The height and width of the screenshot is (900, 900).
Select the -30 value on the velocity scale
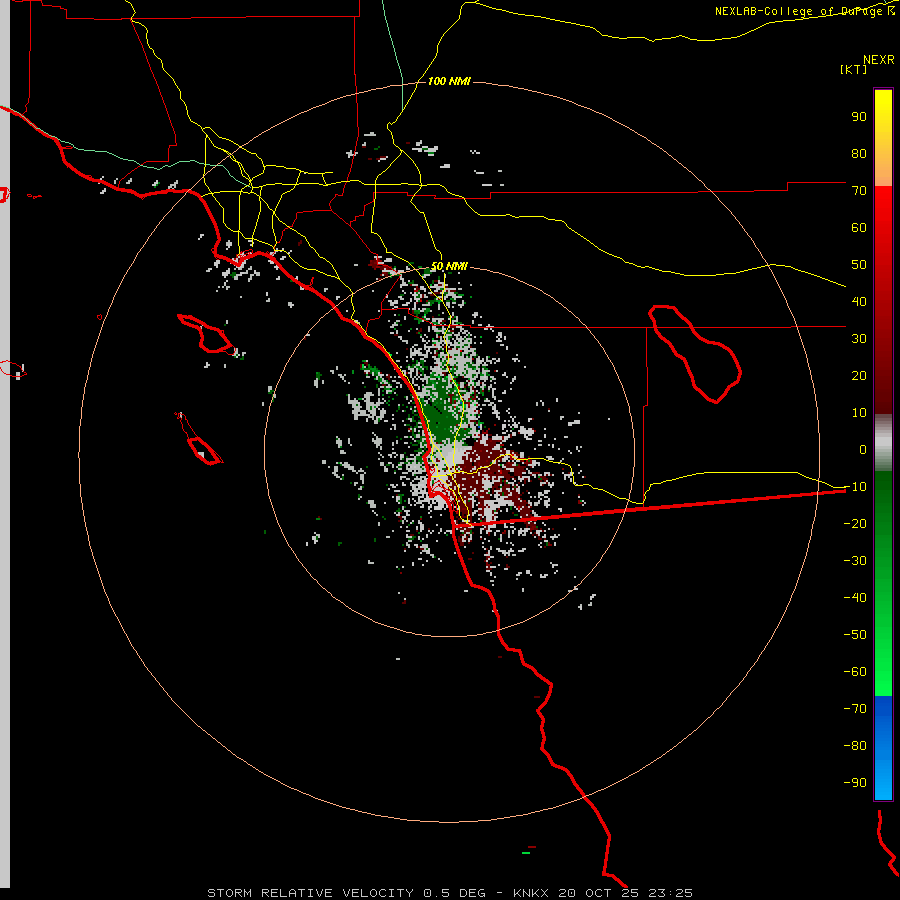pos(855,561)
